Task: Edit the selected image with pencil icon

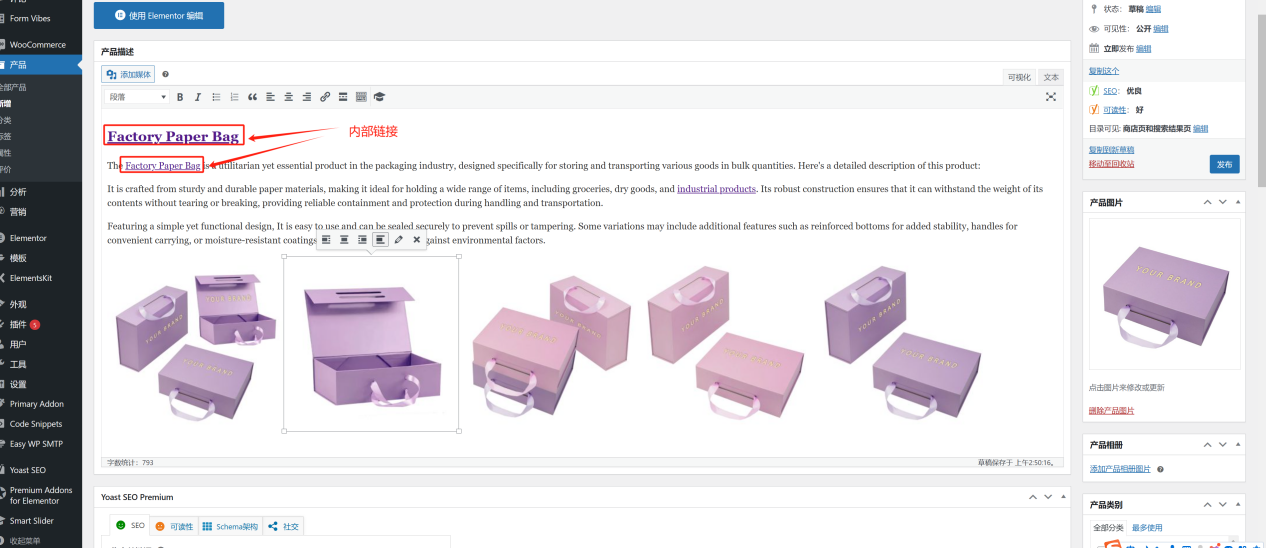Action: pos(399,240)
